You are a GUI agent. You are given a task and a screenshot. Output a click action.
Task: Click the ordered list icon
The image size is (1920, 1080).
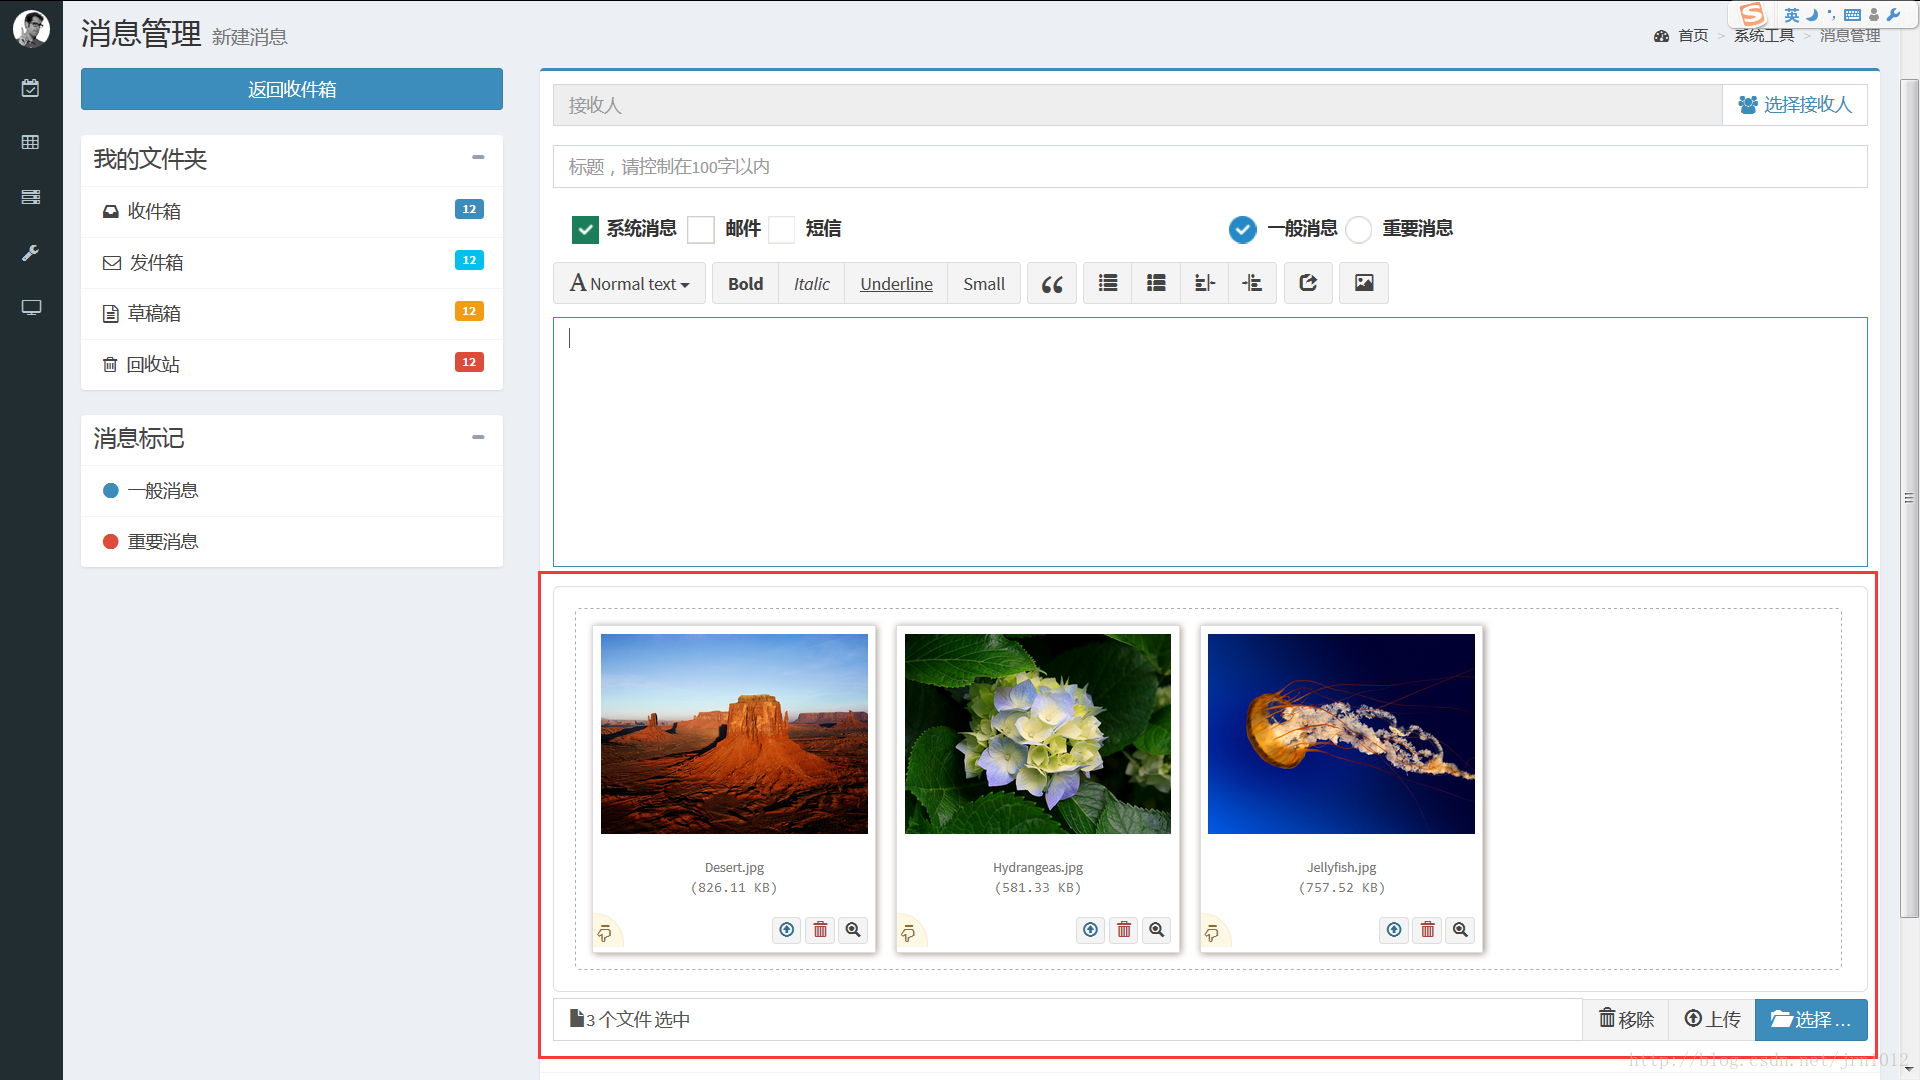(1156, 284)
